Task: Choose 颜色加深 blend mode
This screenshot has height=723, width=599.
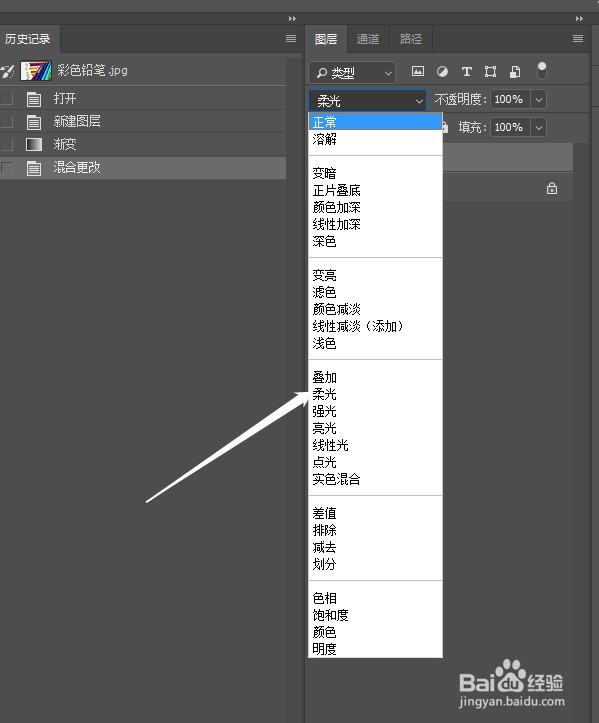Action: point(375,207)
